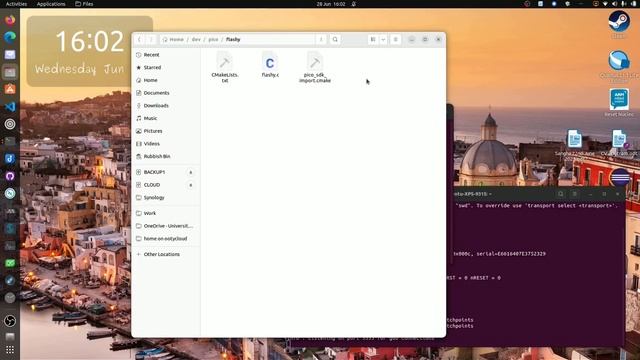Open the Applications menu in top bar

(x=51, y=4)
